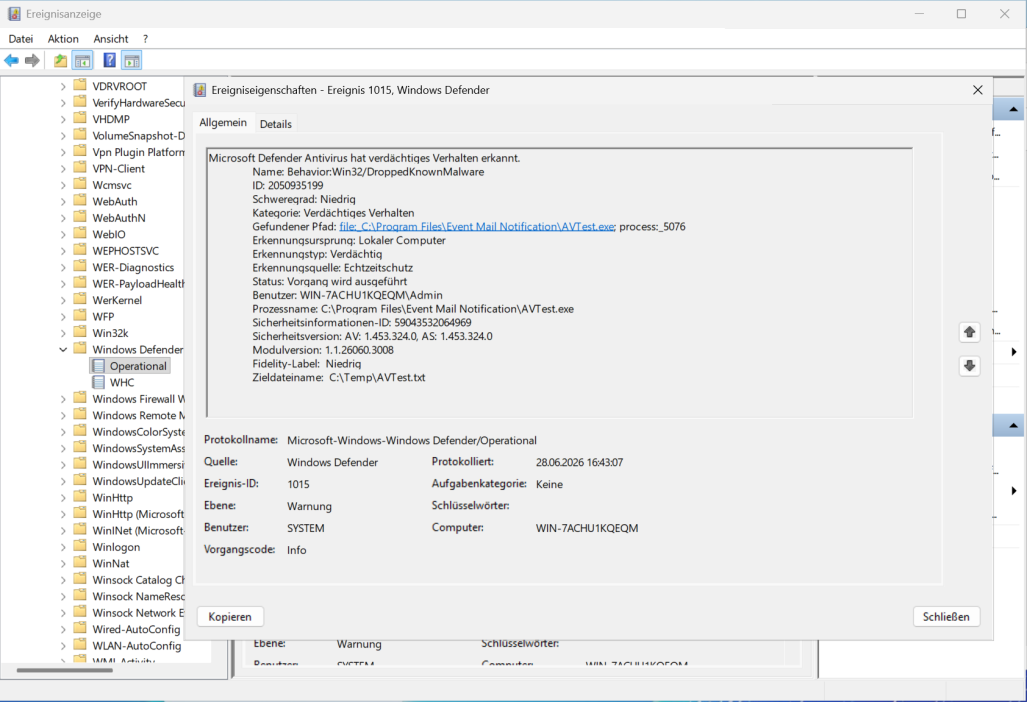Expand the WebAuth tree node
The image size is (1027, 702).
(x=63, y=202)
